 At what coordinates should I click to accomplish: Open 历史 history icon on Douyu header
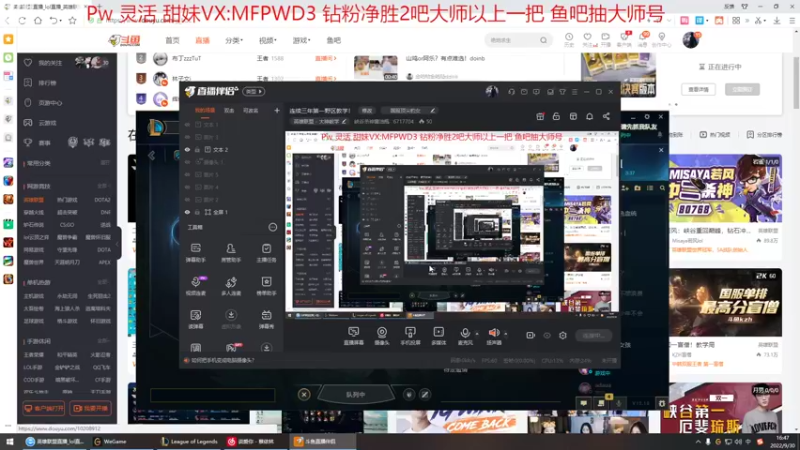[569, 40]
